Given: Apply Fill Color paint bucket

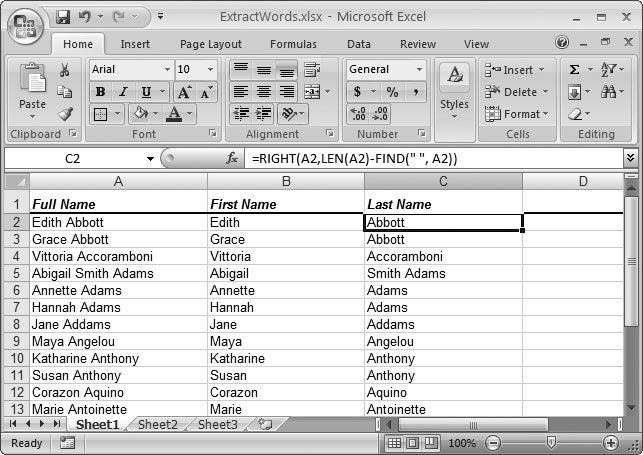Looking at the screenshot, I should click(140, 114).
